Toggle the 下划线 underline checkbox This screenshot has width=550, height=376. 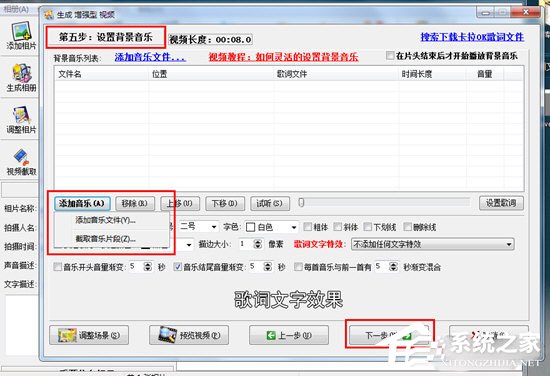point(368,227)
